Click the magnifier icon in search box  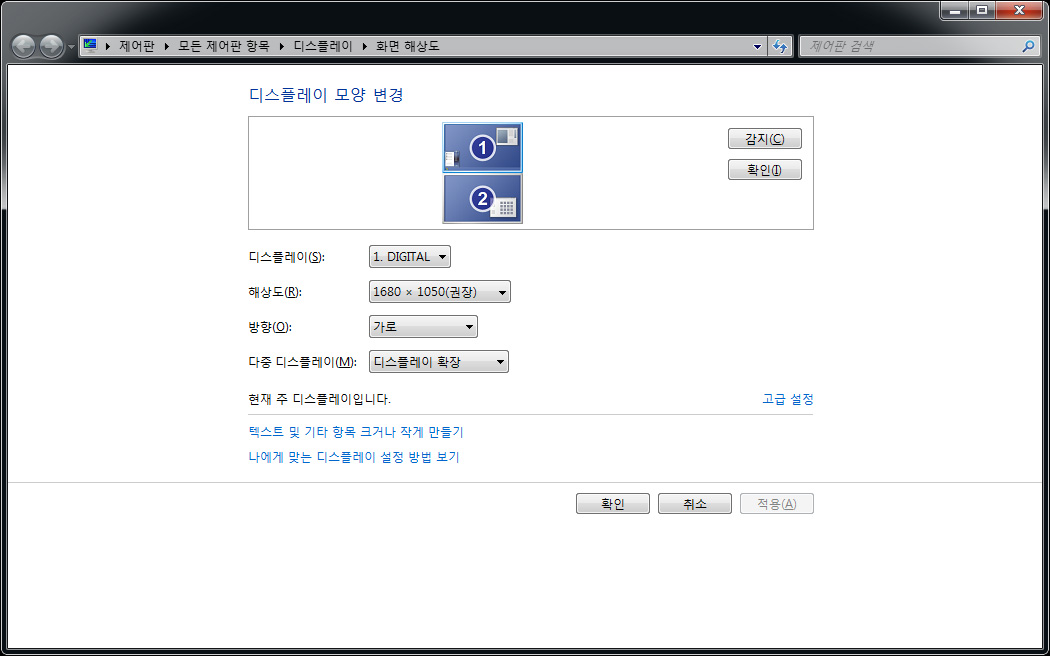(1027, 46)
